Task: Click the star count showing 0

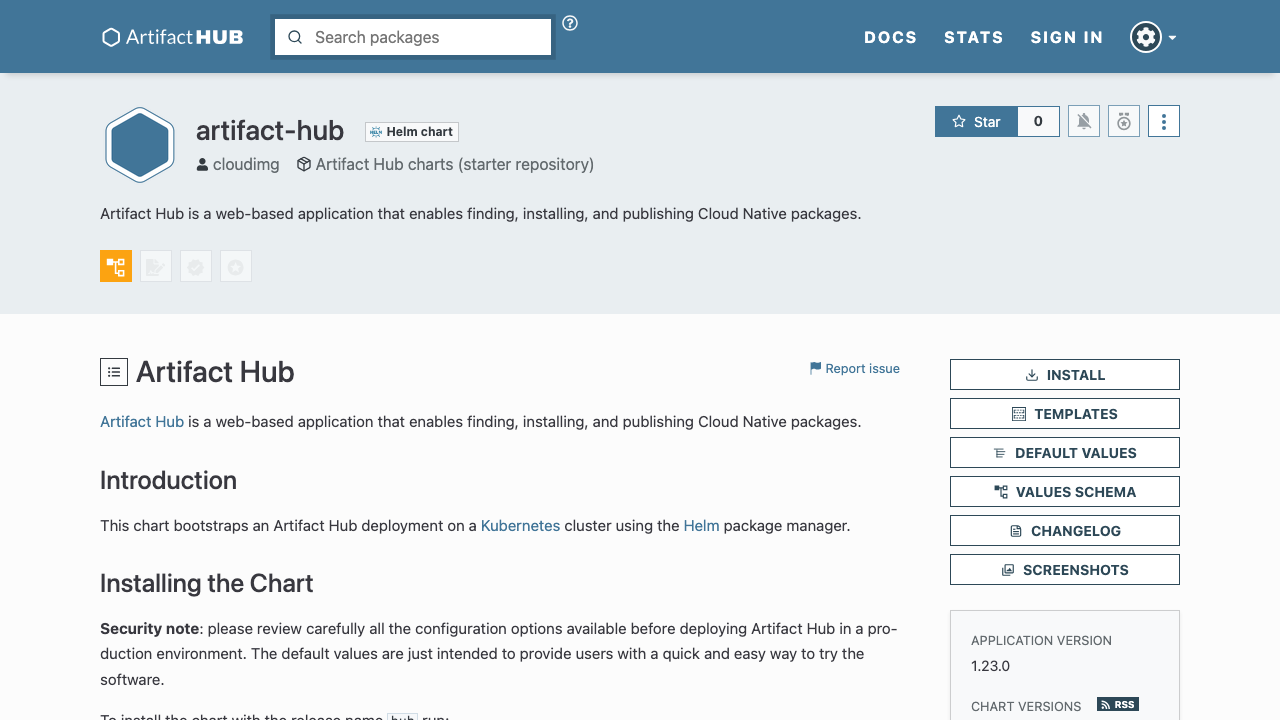Action: pyautogui.click(x=1038, y=121)
